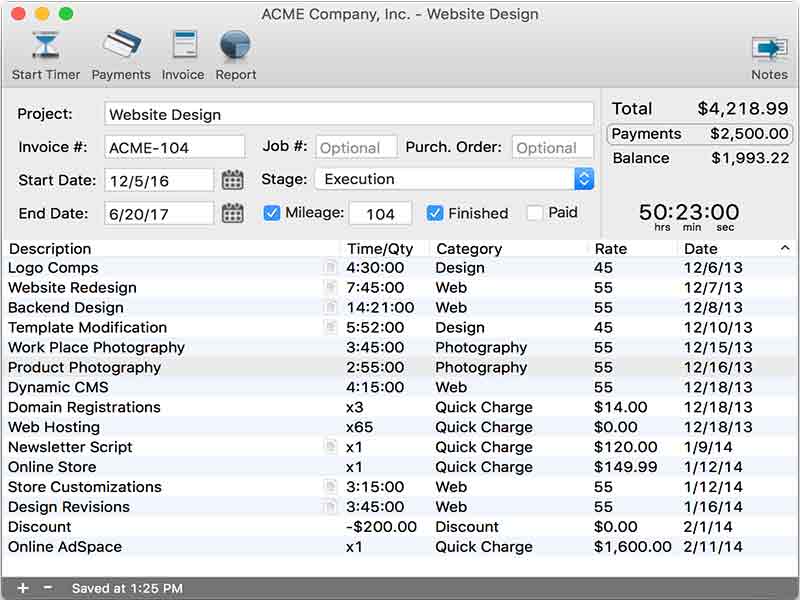The height and width of the screenshot is (600, 800).
Task: Open the note icon on Logo Comps row
Action: [330, 268]
